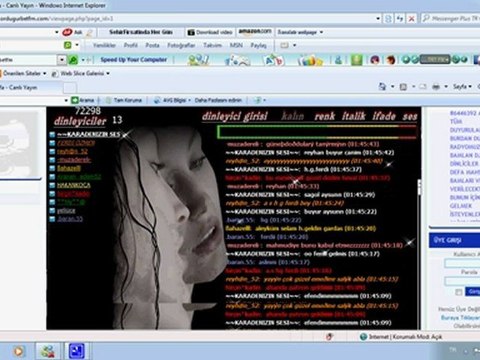Tick the remember-me checkbox in login box
480x360 pixels.
[459, 292]
